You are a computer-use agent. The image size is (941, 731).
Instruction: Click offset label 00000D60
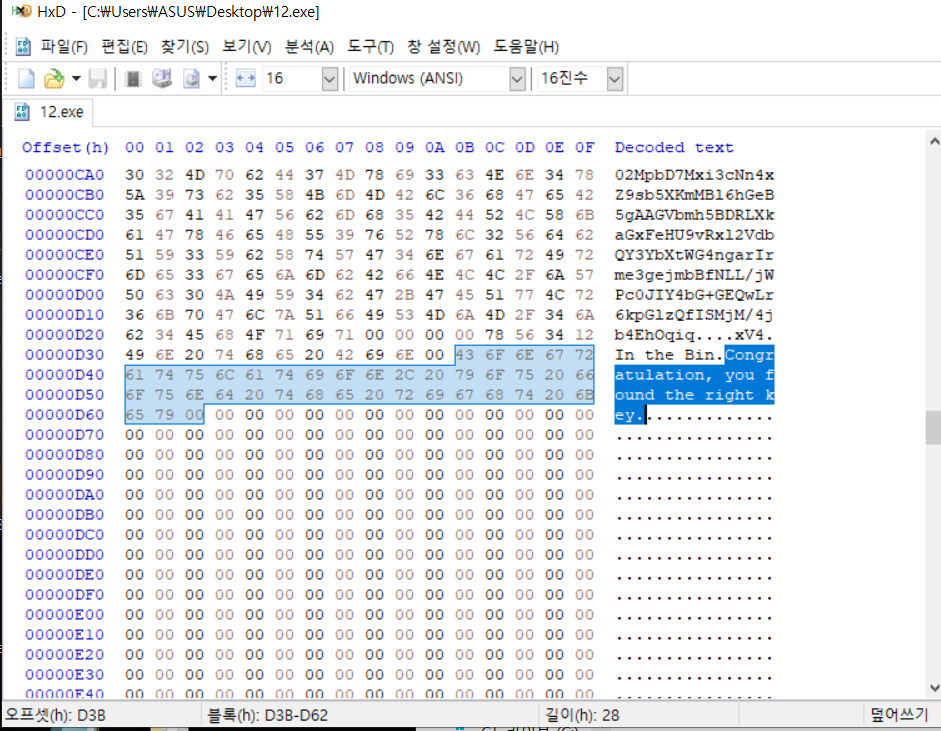64,415
